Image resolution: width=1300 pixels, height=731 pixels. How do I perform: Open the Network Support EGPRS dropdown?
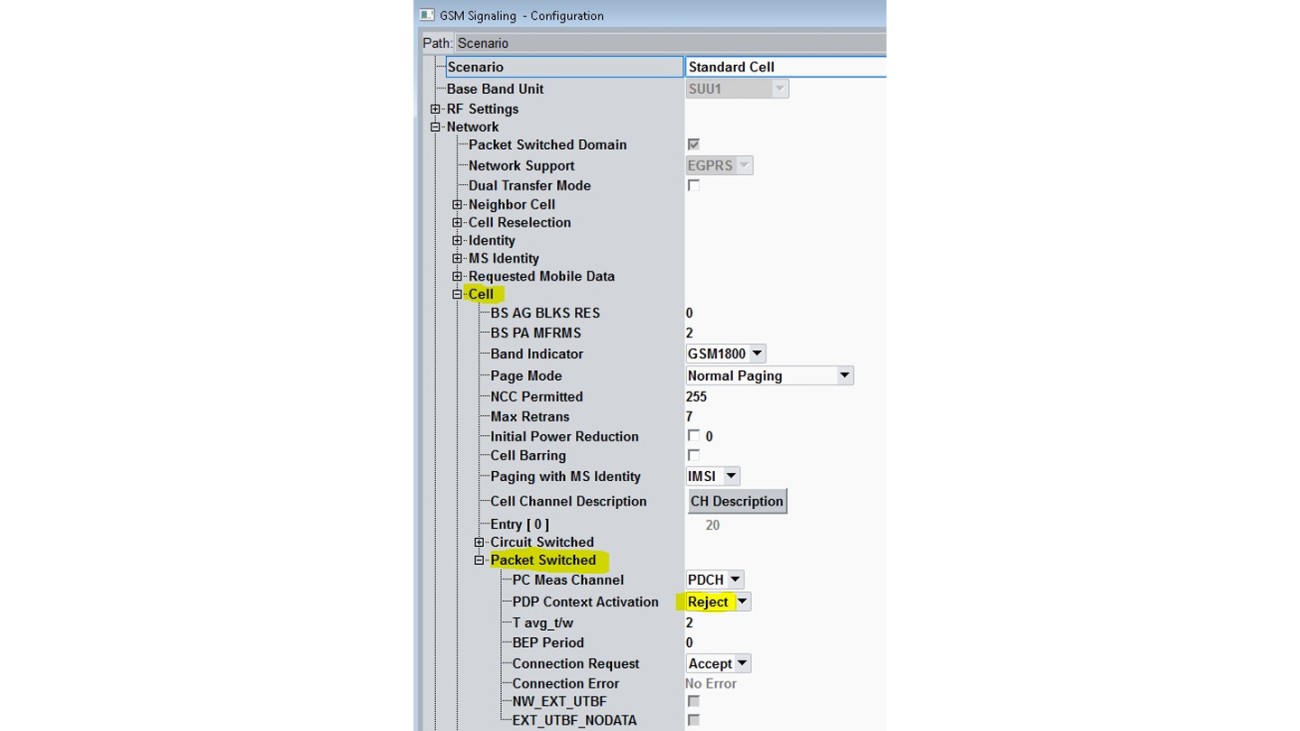point(719,165)
